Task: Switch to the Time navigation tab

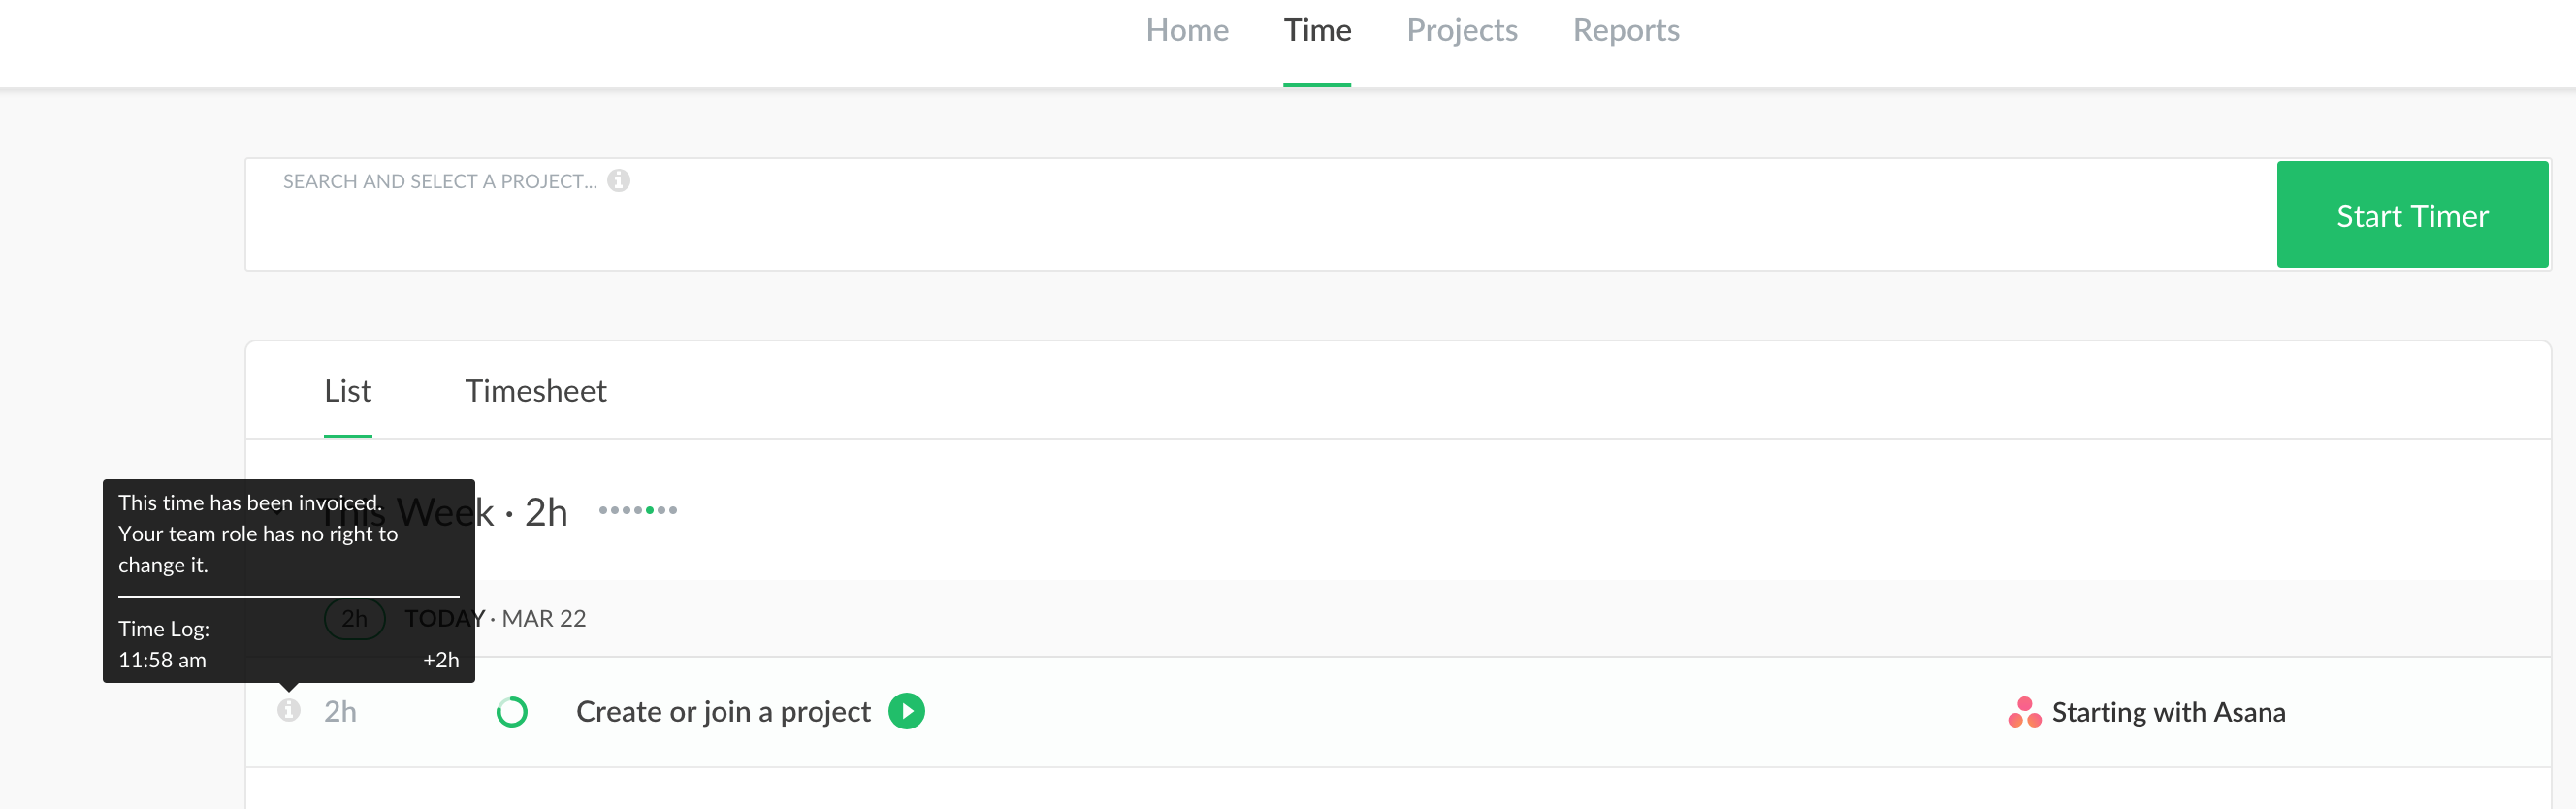Action: click(1317, 31)
